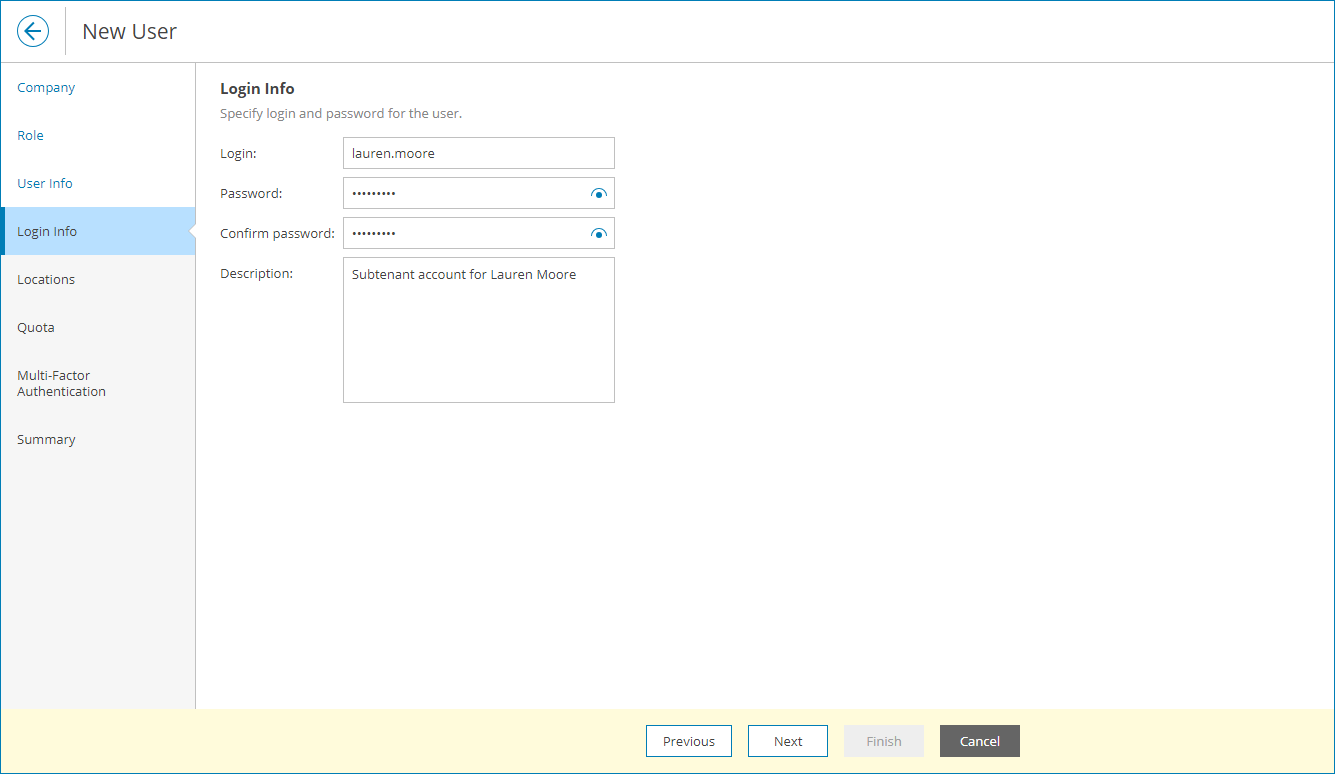Go to the Company step
Viewport: 1335px width, 774px height.
tap(45, 87)
